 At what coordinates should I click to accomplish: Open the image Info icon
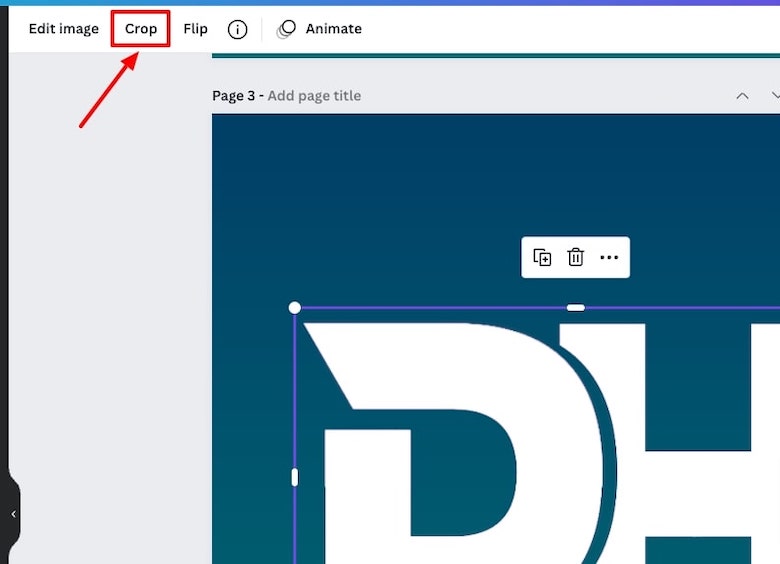[237, 29]
